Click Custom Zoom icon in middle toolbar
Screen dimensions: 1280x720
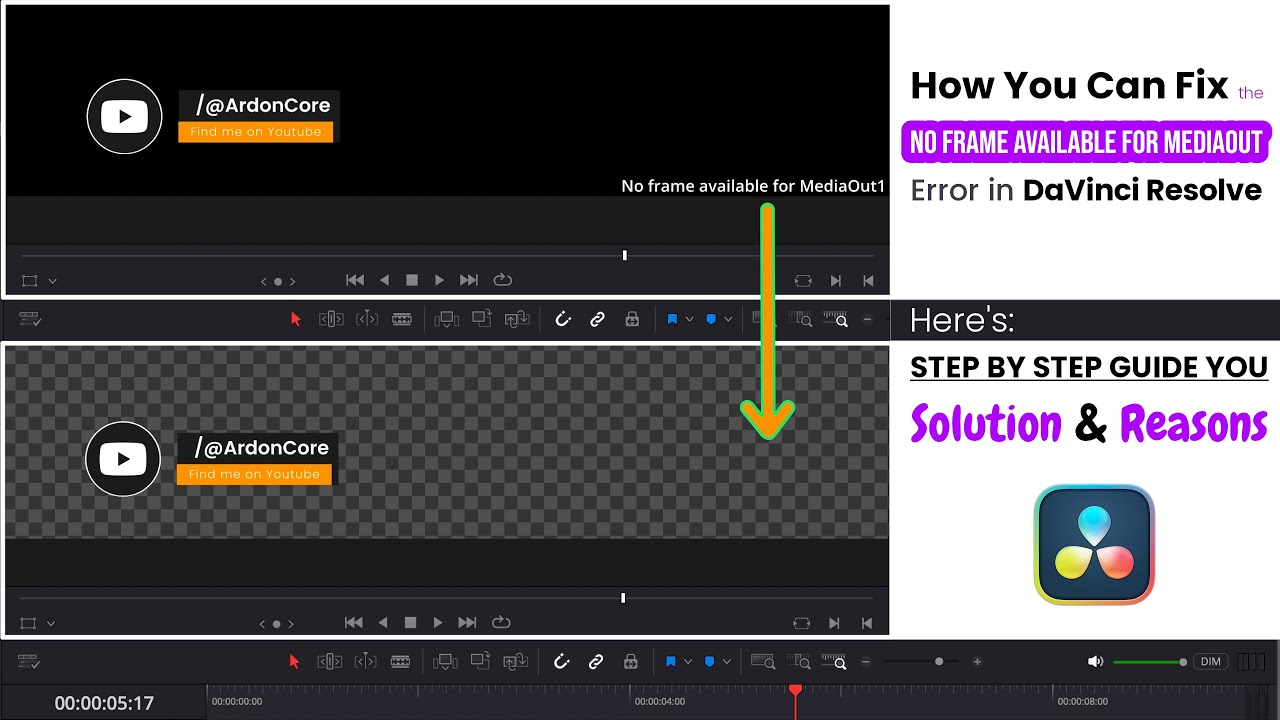tap(835, 319)
